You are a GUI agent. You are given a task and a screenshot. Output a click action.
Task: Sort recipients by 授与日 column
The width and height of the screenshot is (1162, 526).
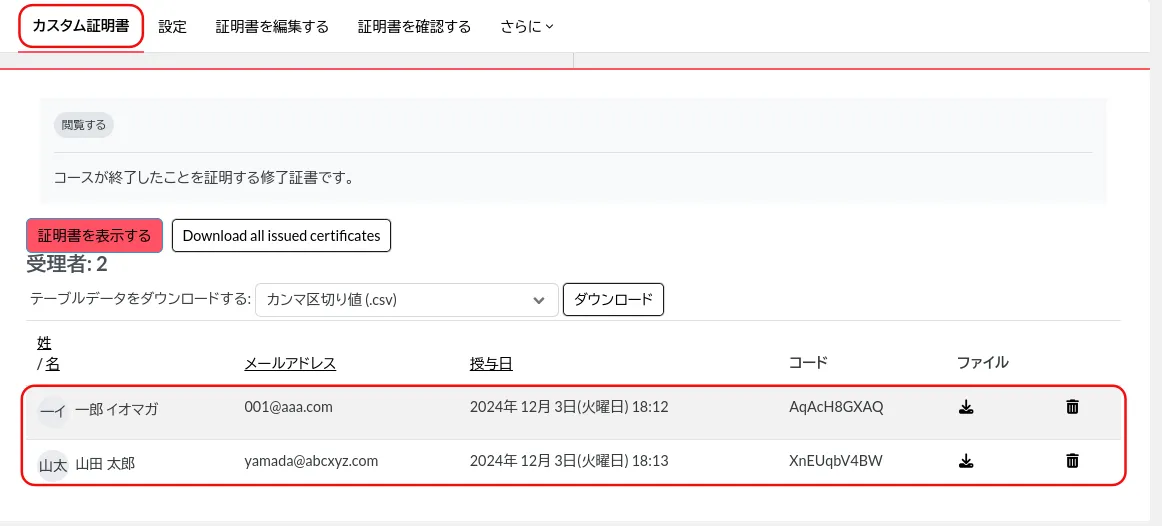click(x=491, y=363)
